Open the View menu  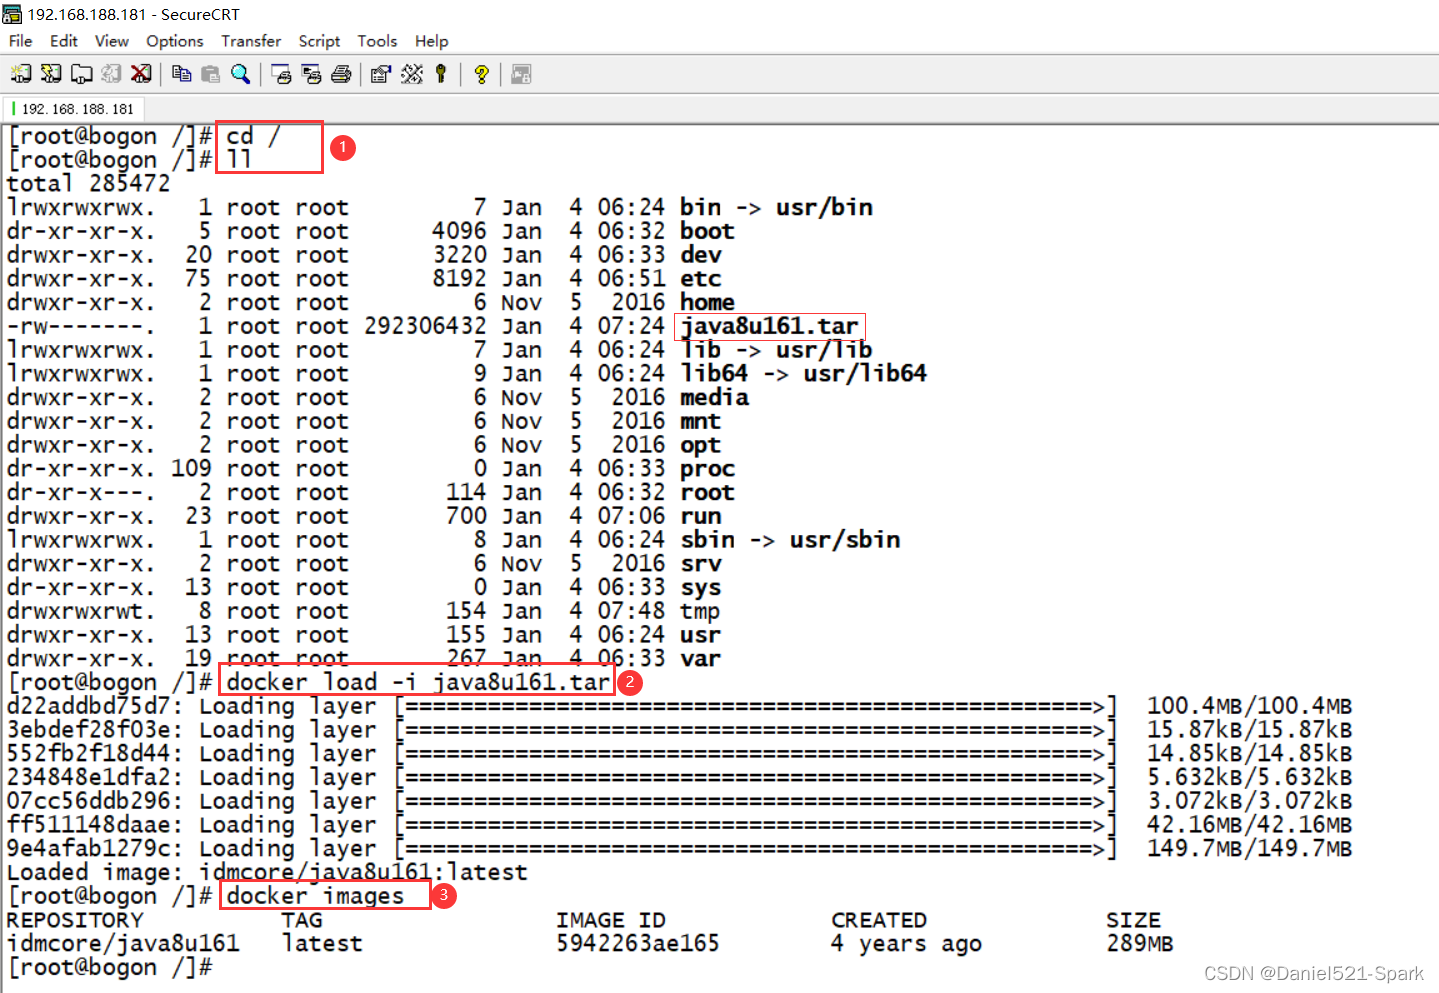point(112,41)
